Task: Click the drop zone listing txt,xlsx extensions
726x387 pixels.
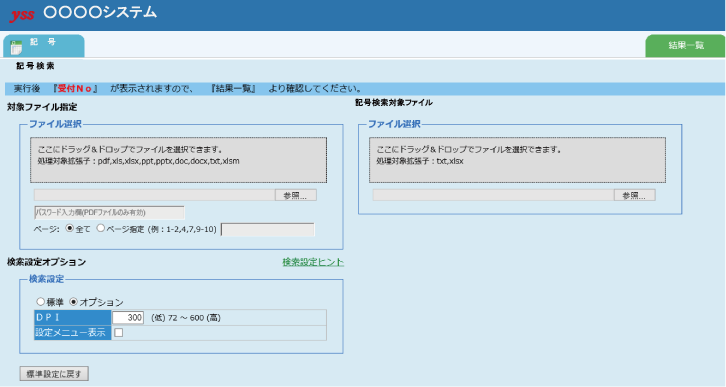Action: tap(518, 160)
